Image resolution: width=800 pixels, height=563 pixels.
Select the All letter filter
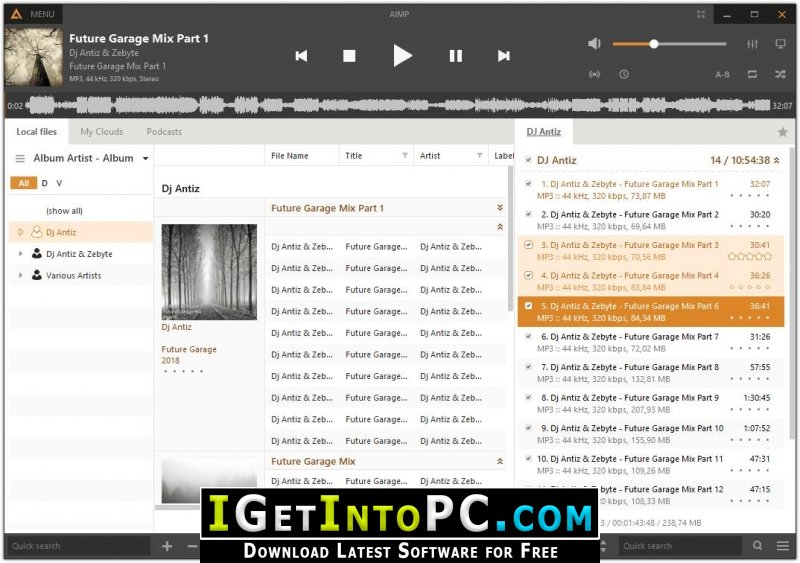(x=23, y=183)
